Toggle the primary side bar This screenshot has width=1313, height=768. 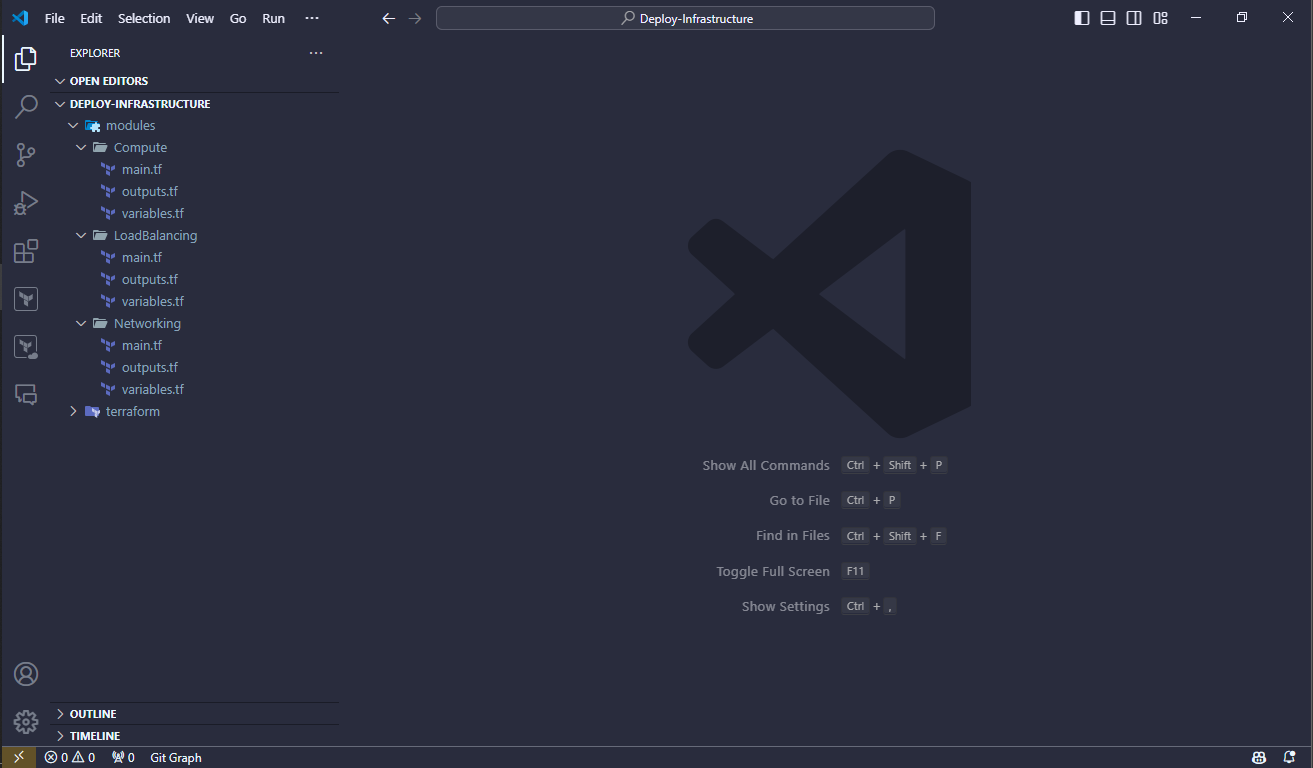tap(1082, 18)
